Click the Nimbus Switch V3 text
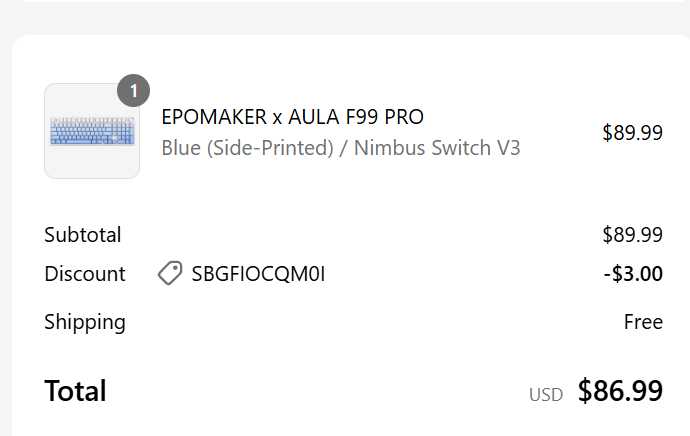Viewport: 690px width, 436px height. tap(439, 148)
